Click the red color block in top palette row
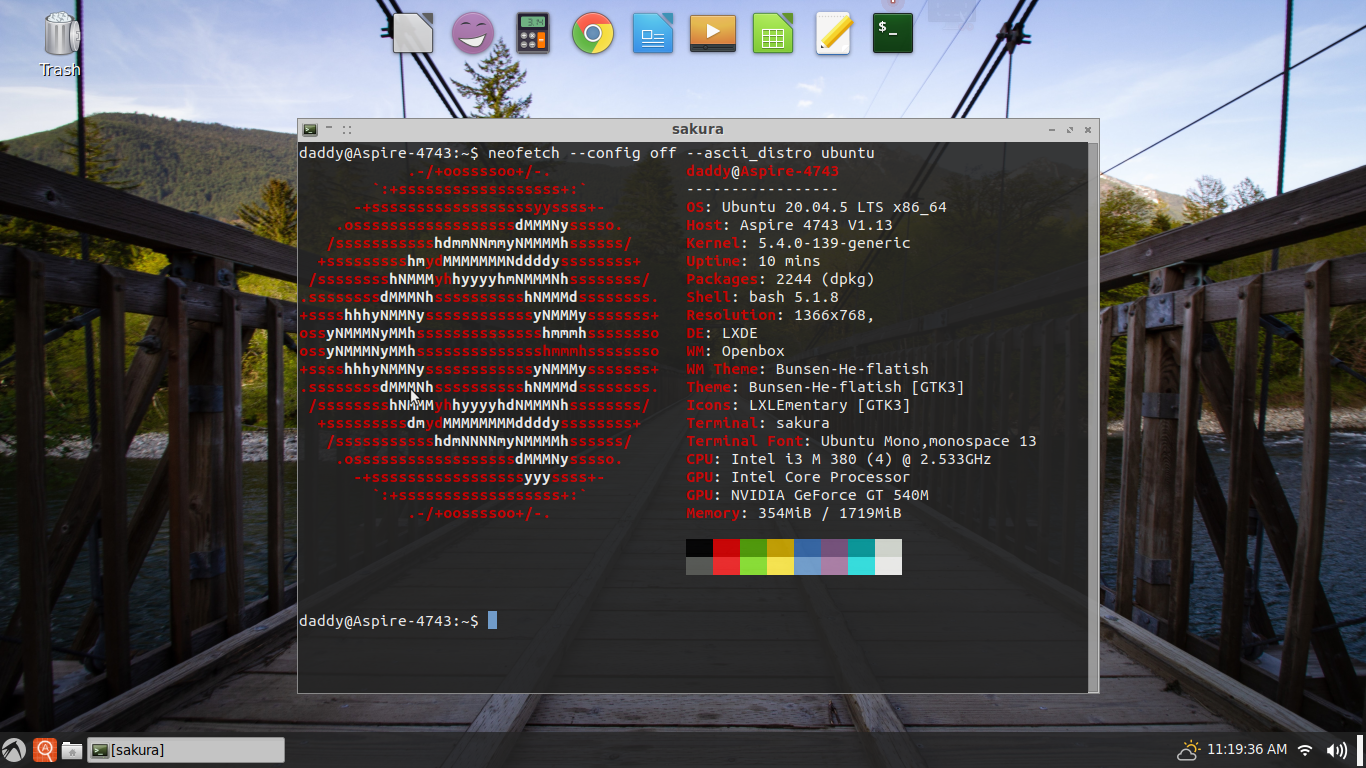Image resolution: width=1366 pixels, height=768 pixels. point(726,548)
